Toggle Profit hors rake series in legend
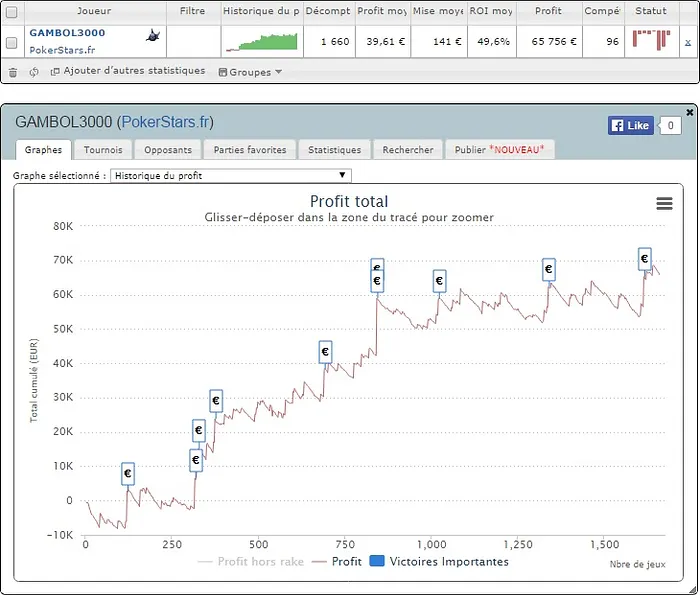The height and width of the screenshot is (595, 700). 250,562
